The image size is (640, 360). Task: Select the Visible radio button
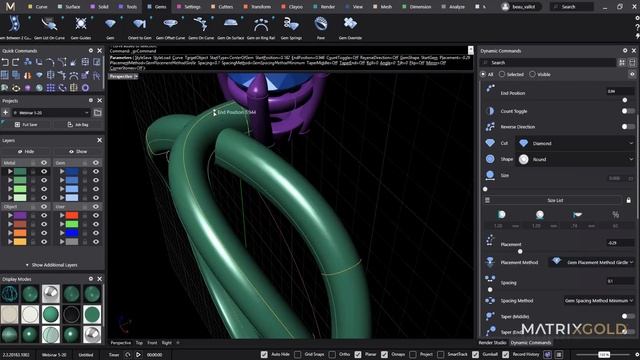point(532,74)
